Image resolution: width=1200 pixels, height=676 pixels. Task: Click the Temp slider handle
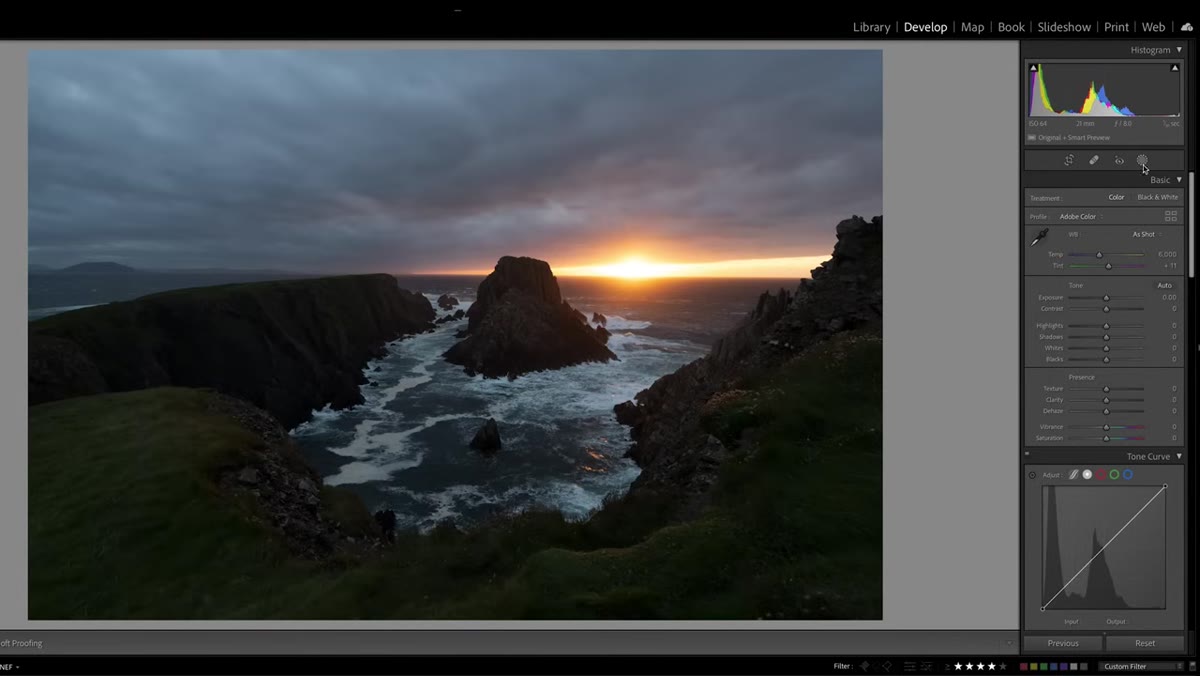(x=1099, y=255)
